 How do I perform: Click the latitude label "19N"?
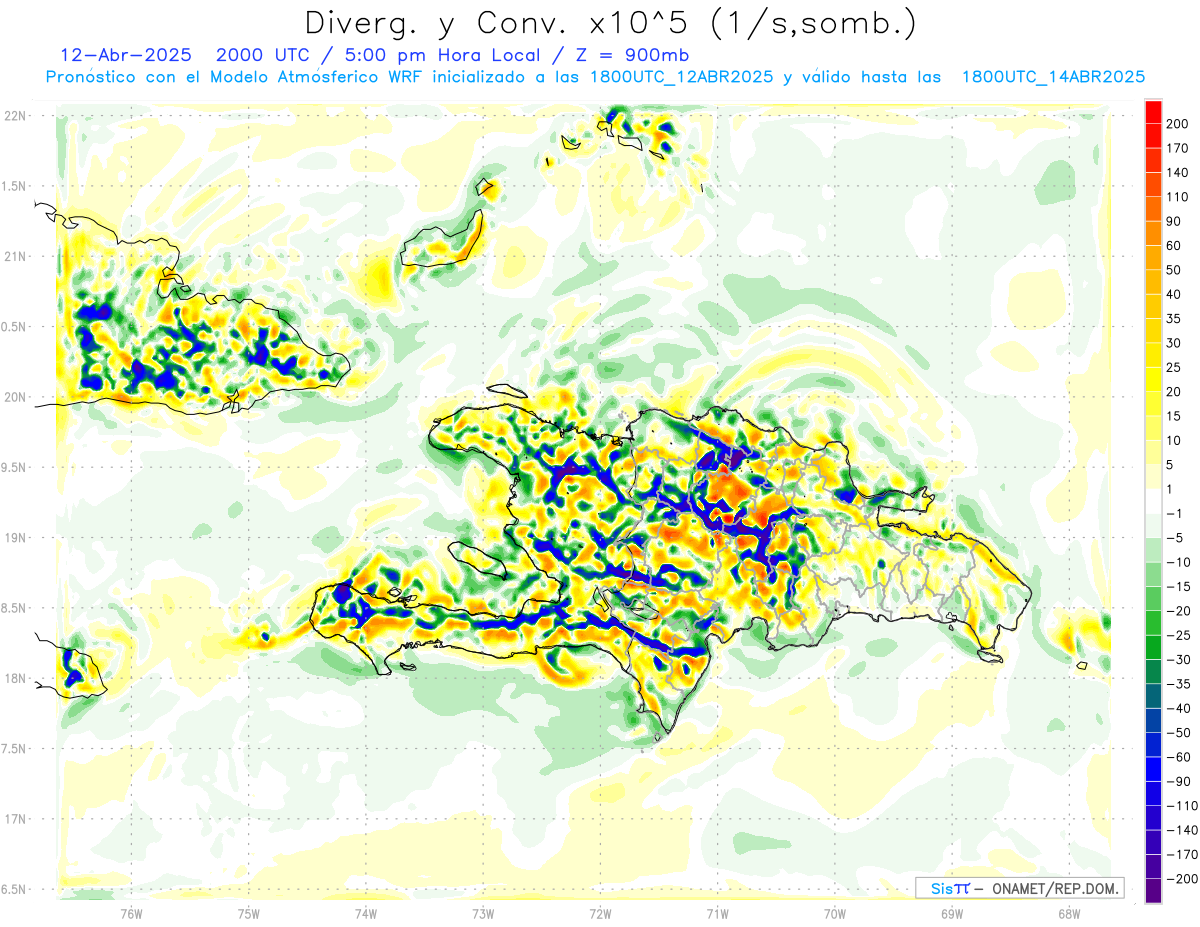point(15,538)
